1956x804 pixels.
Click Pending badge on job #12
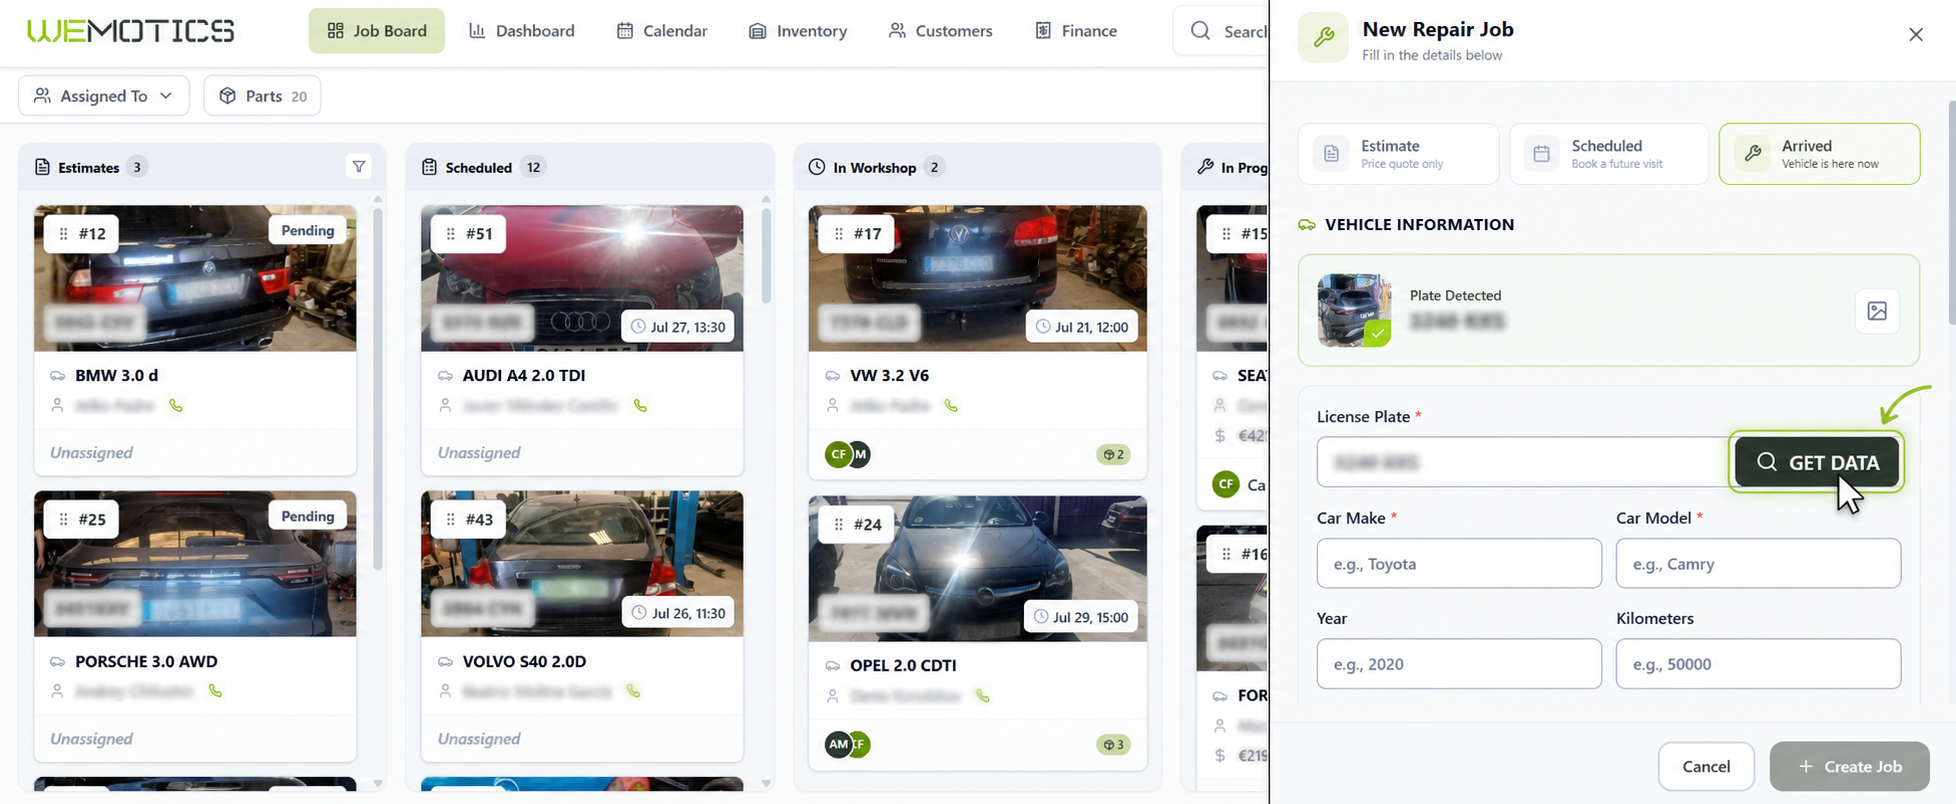point(307,231)
